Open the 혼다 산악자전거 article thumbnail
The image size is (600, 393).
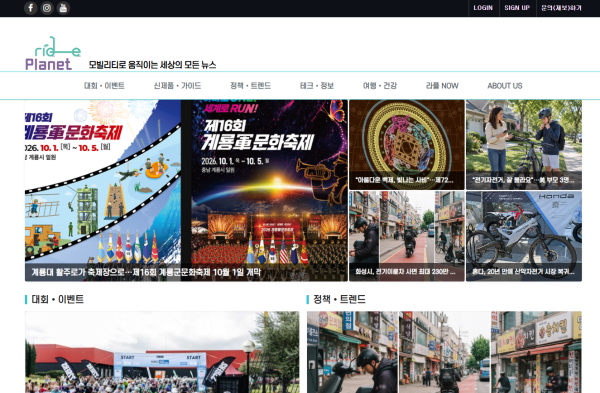tap(524, 236)
